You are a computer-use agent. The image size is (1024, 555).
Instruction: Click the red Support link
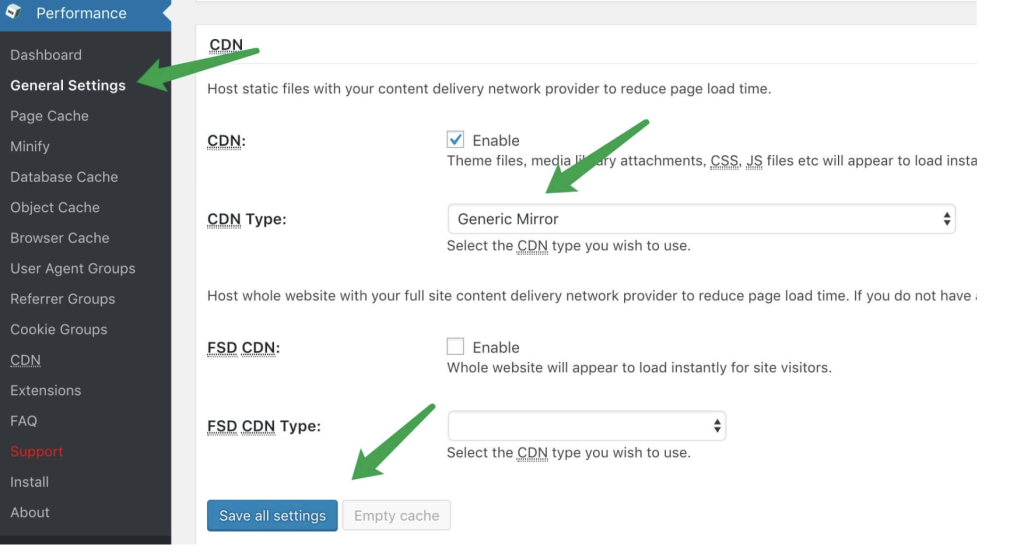tap(37, 451)
